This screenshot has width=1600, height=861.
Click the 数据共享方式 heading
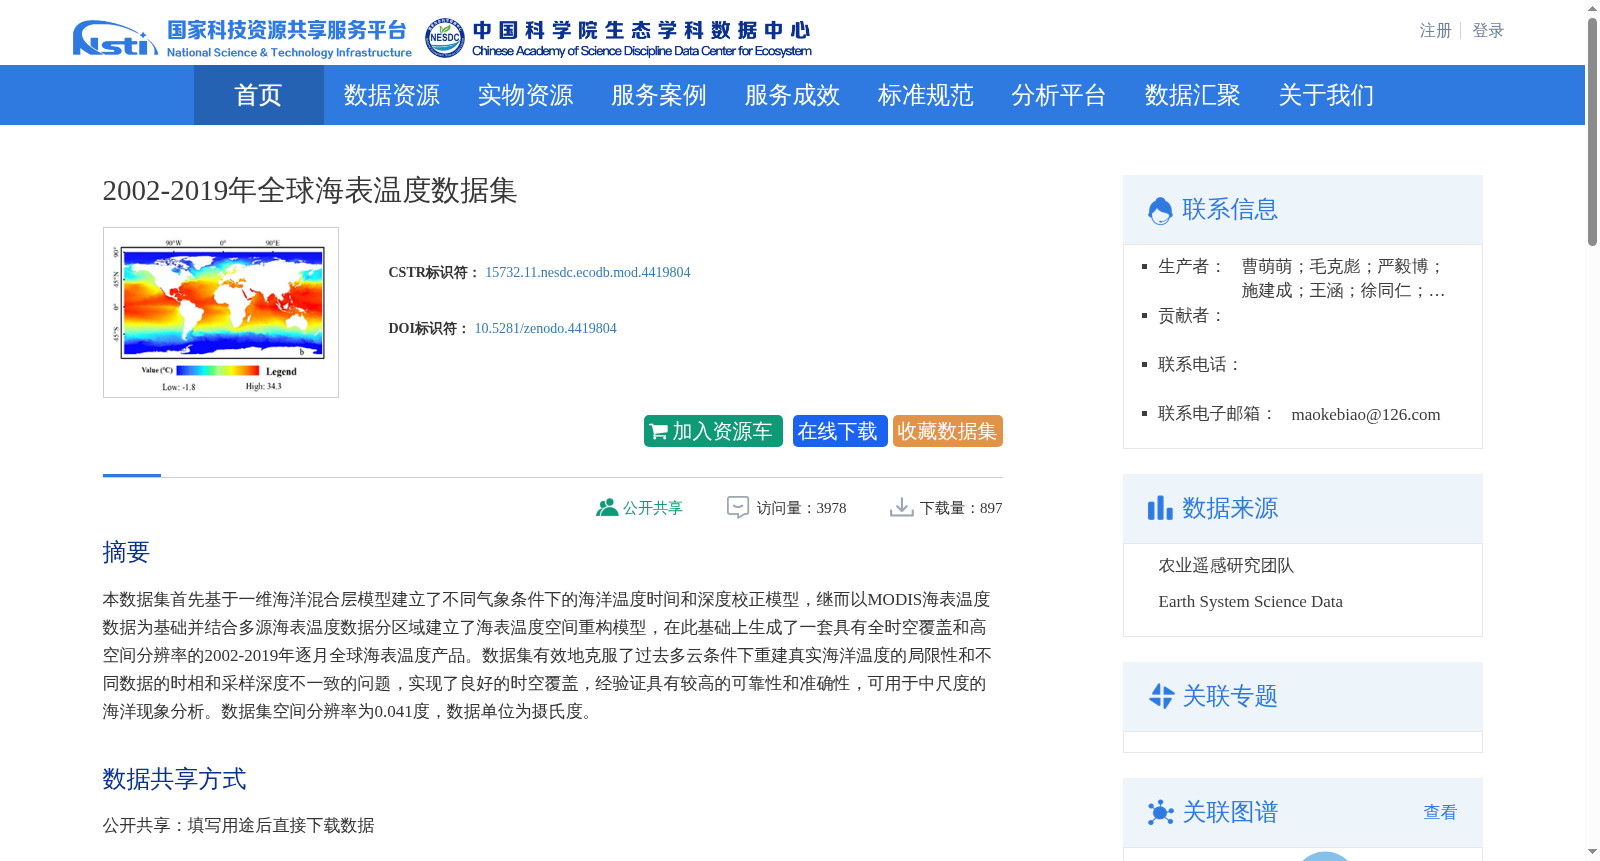pyautogui.click(x=174, y=779)
